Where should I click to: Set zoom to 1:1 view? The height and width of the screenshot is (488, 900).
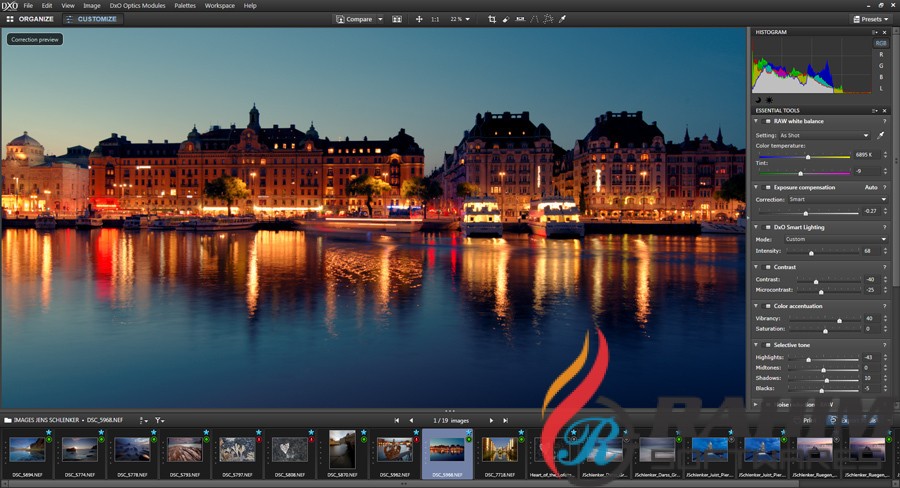click(x=435, y=19)
